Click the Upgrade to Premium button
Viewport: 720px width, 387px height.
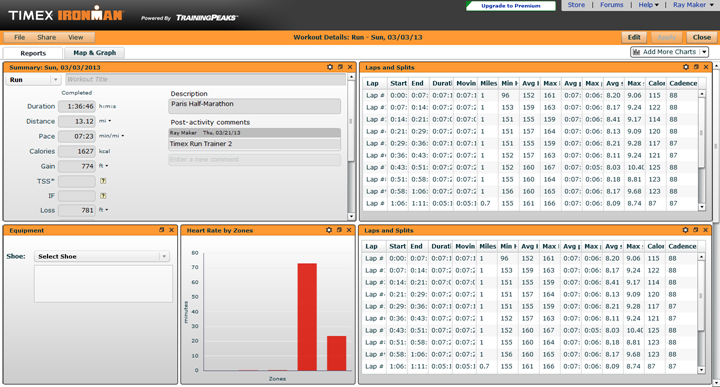[x=511, y=6]
